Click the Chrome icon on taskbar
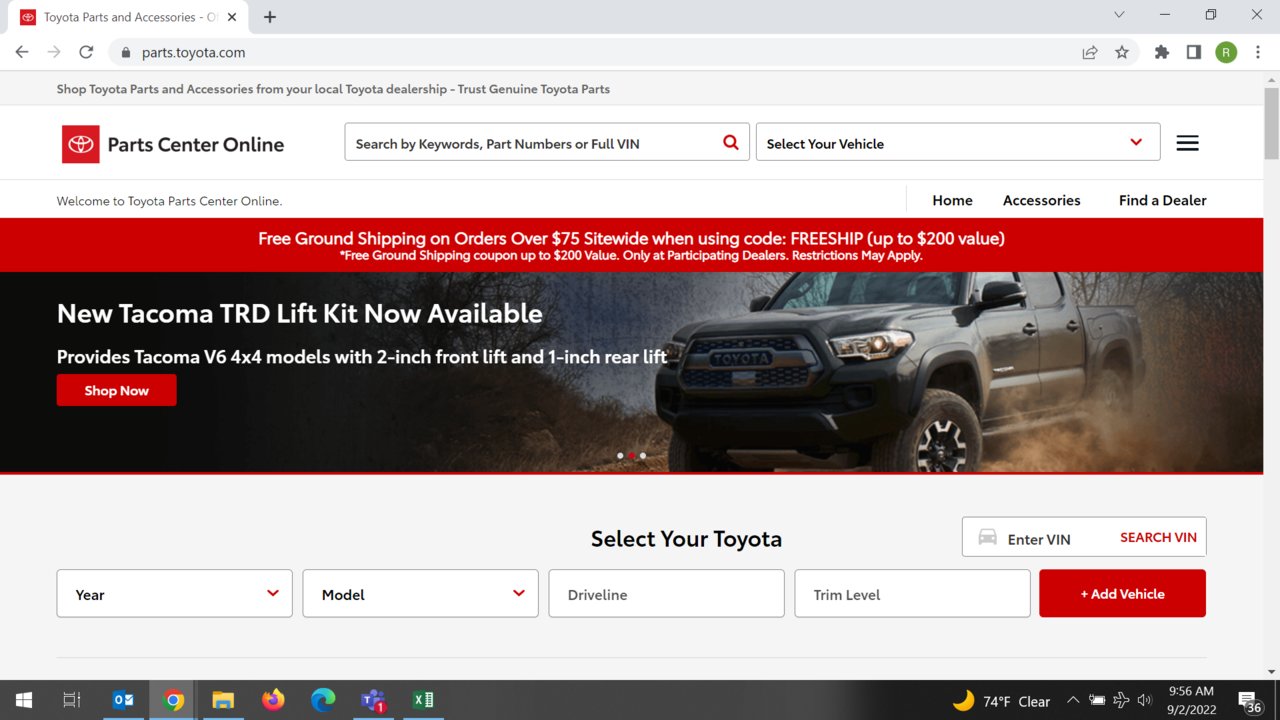The width and height of the screenshot is (1280, 720). [173, 700]
